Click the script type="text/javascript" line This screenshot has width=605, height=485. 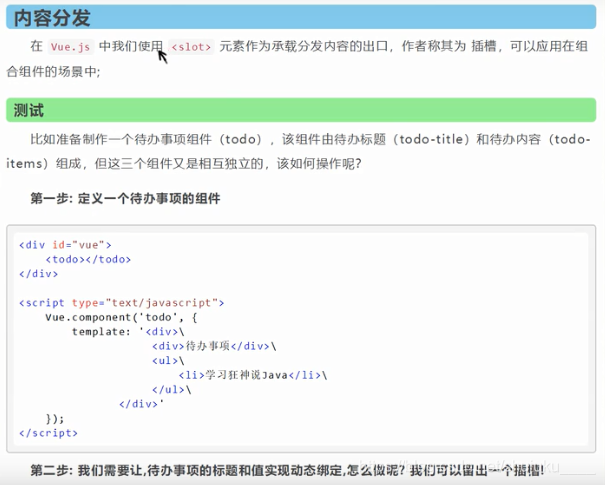[122, 303]
